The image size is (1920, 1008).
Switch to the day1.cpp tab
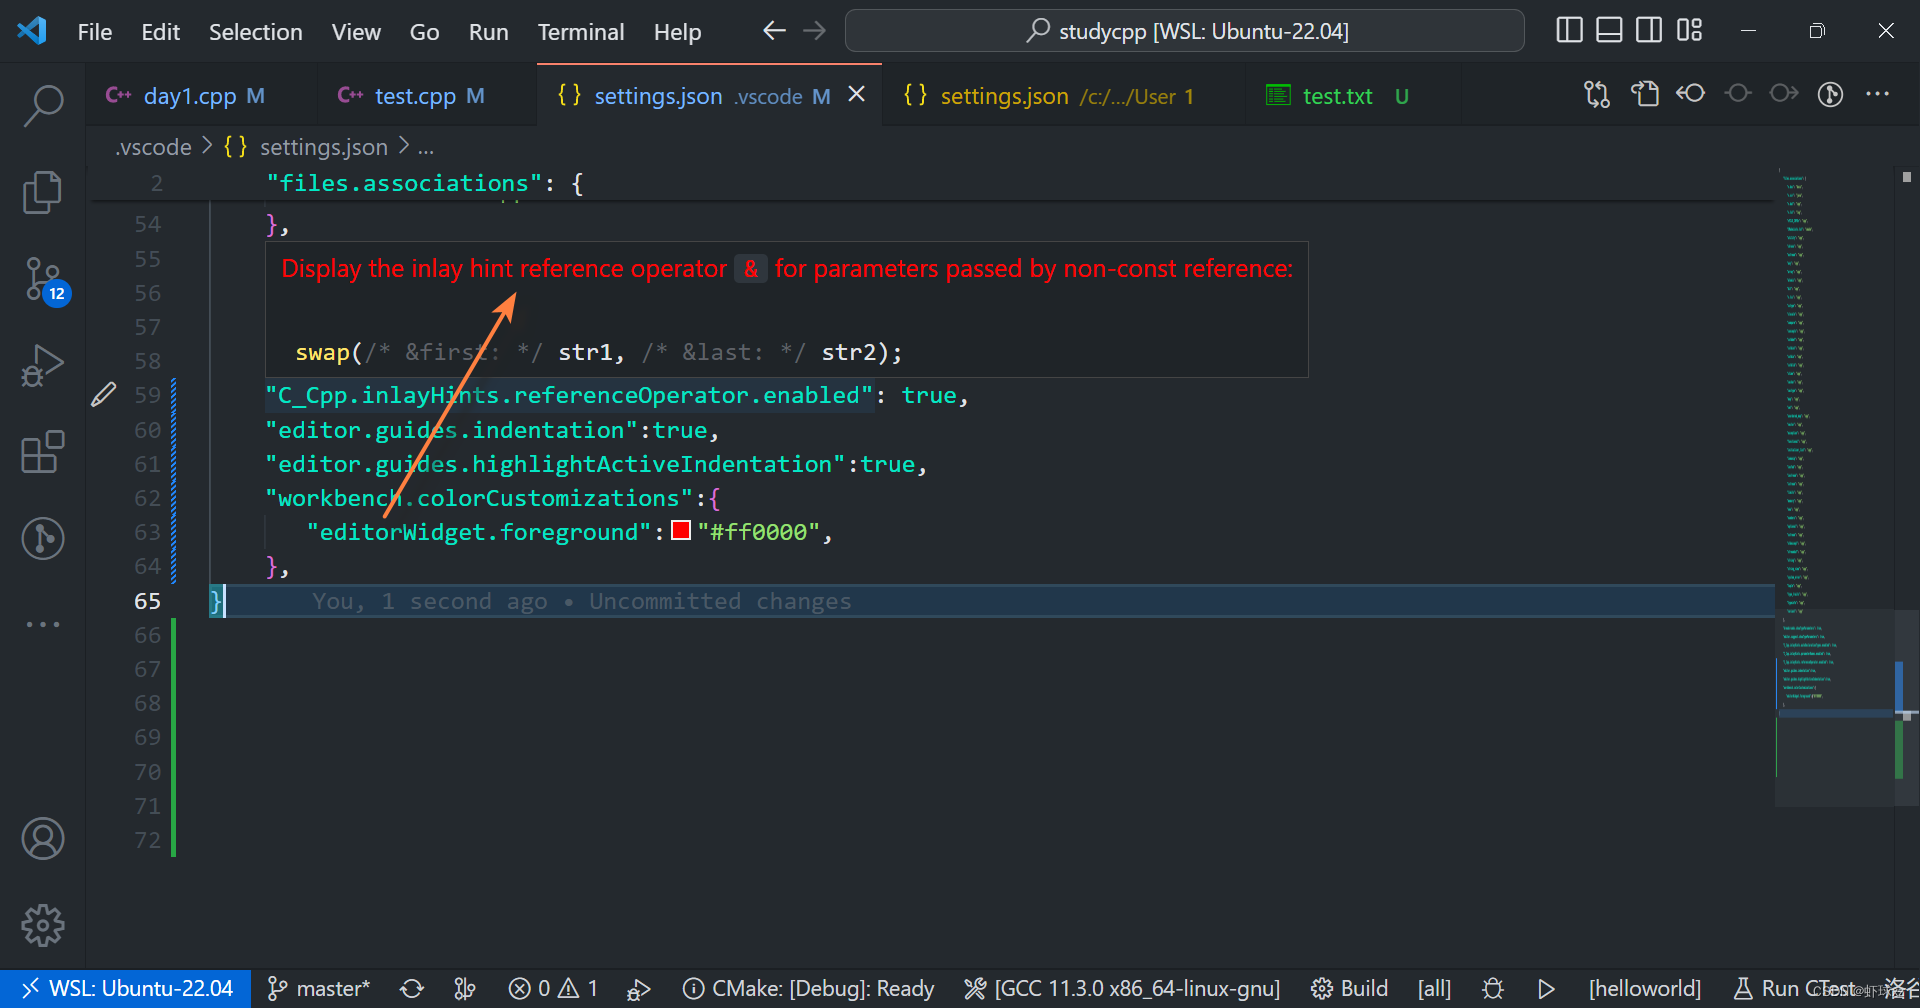(x=201, y=96)
